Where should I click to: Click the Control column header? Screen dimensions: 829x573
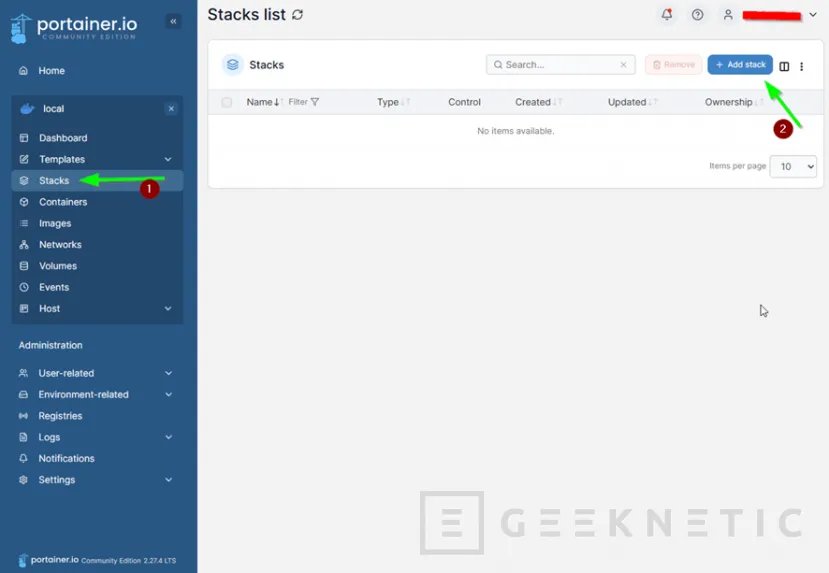pyautogui.click(x=464, y=102)
